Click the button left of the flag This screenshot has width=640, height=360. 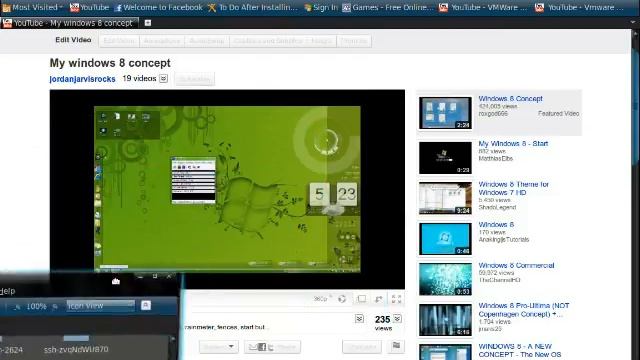coord(362,347)
